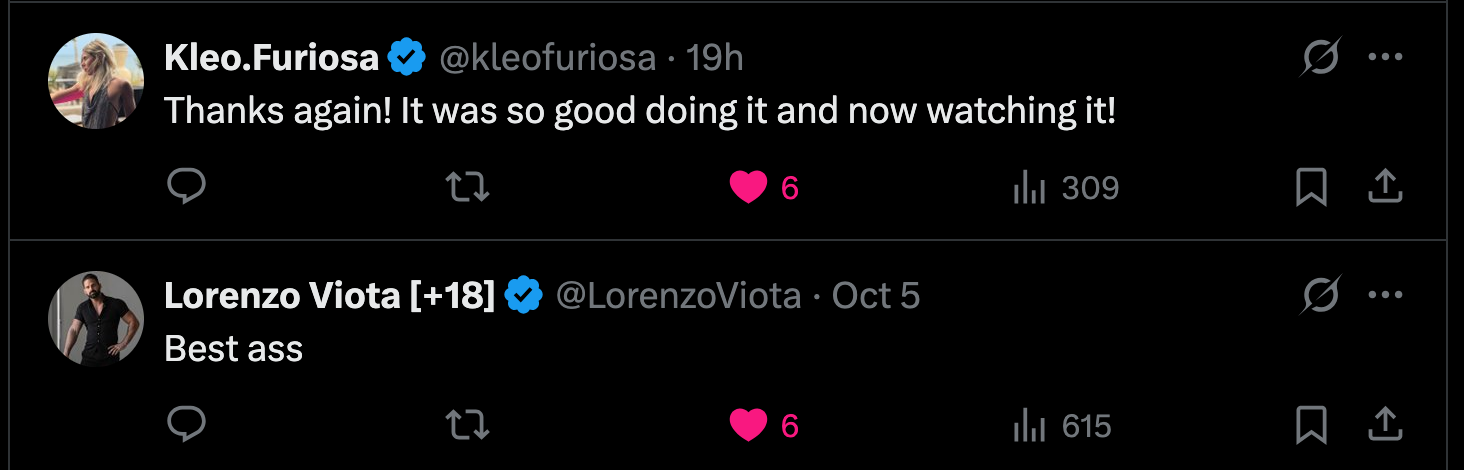The image size is (1464, 470).
Task: Repost Lorenzo Viota's tweet
Action: pyautogui.click(x=466, y=425)
